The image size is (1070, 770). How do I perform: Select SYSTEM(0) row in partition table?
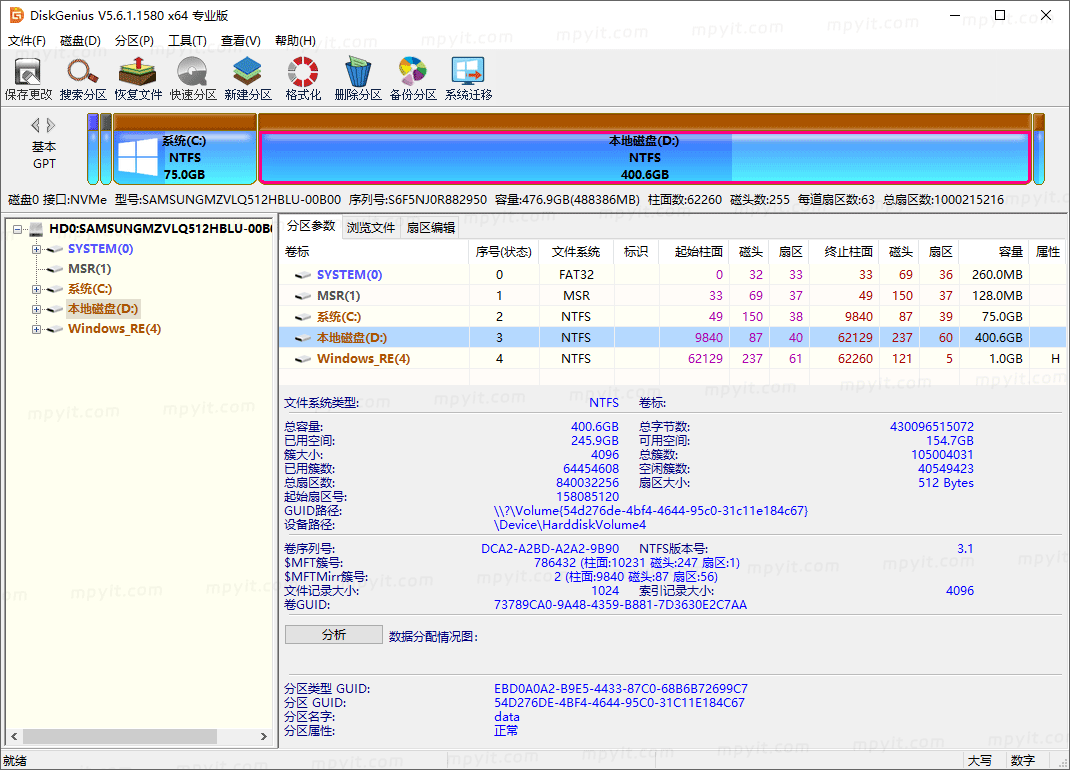672,275
